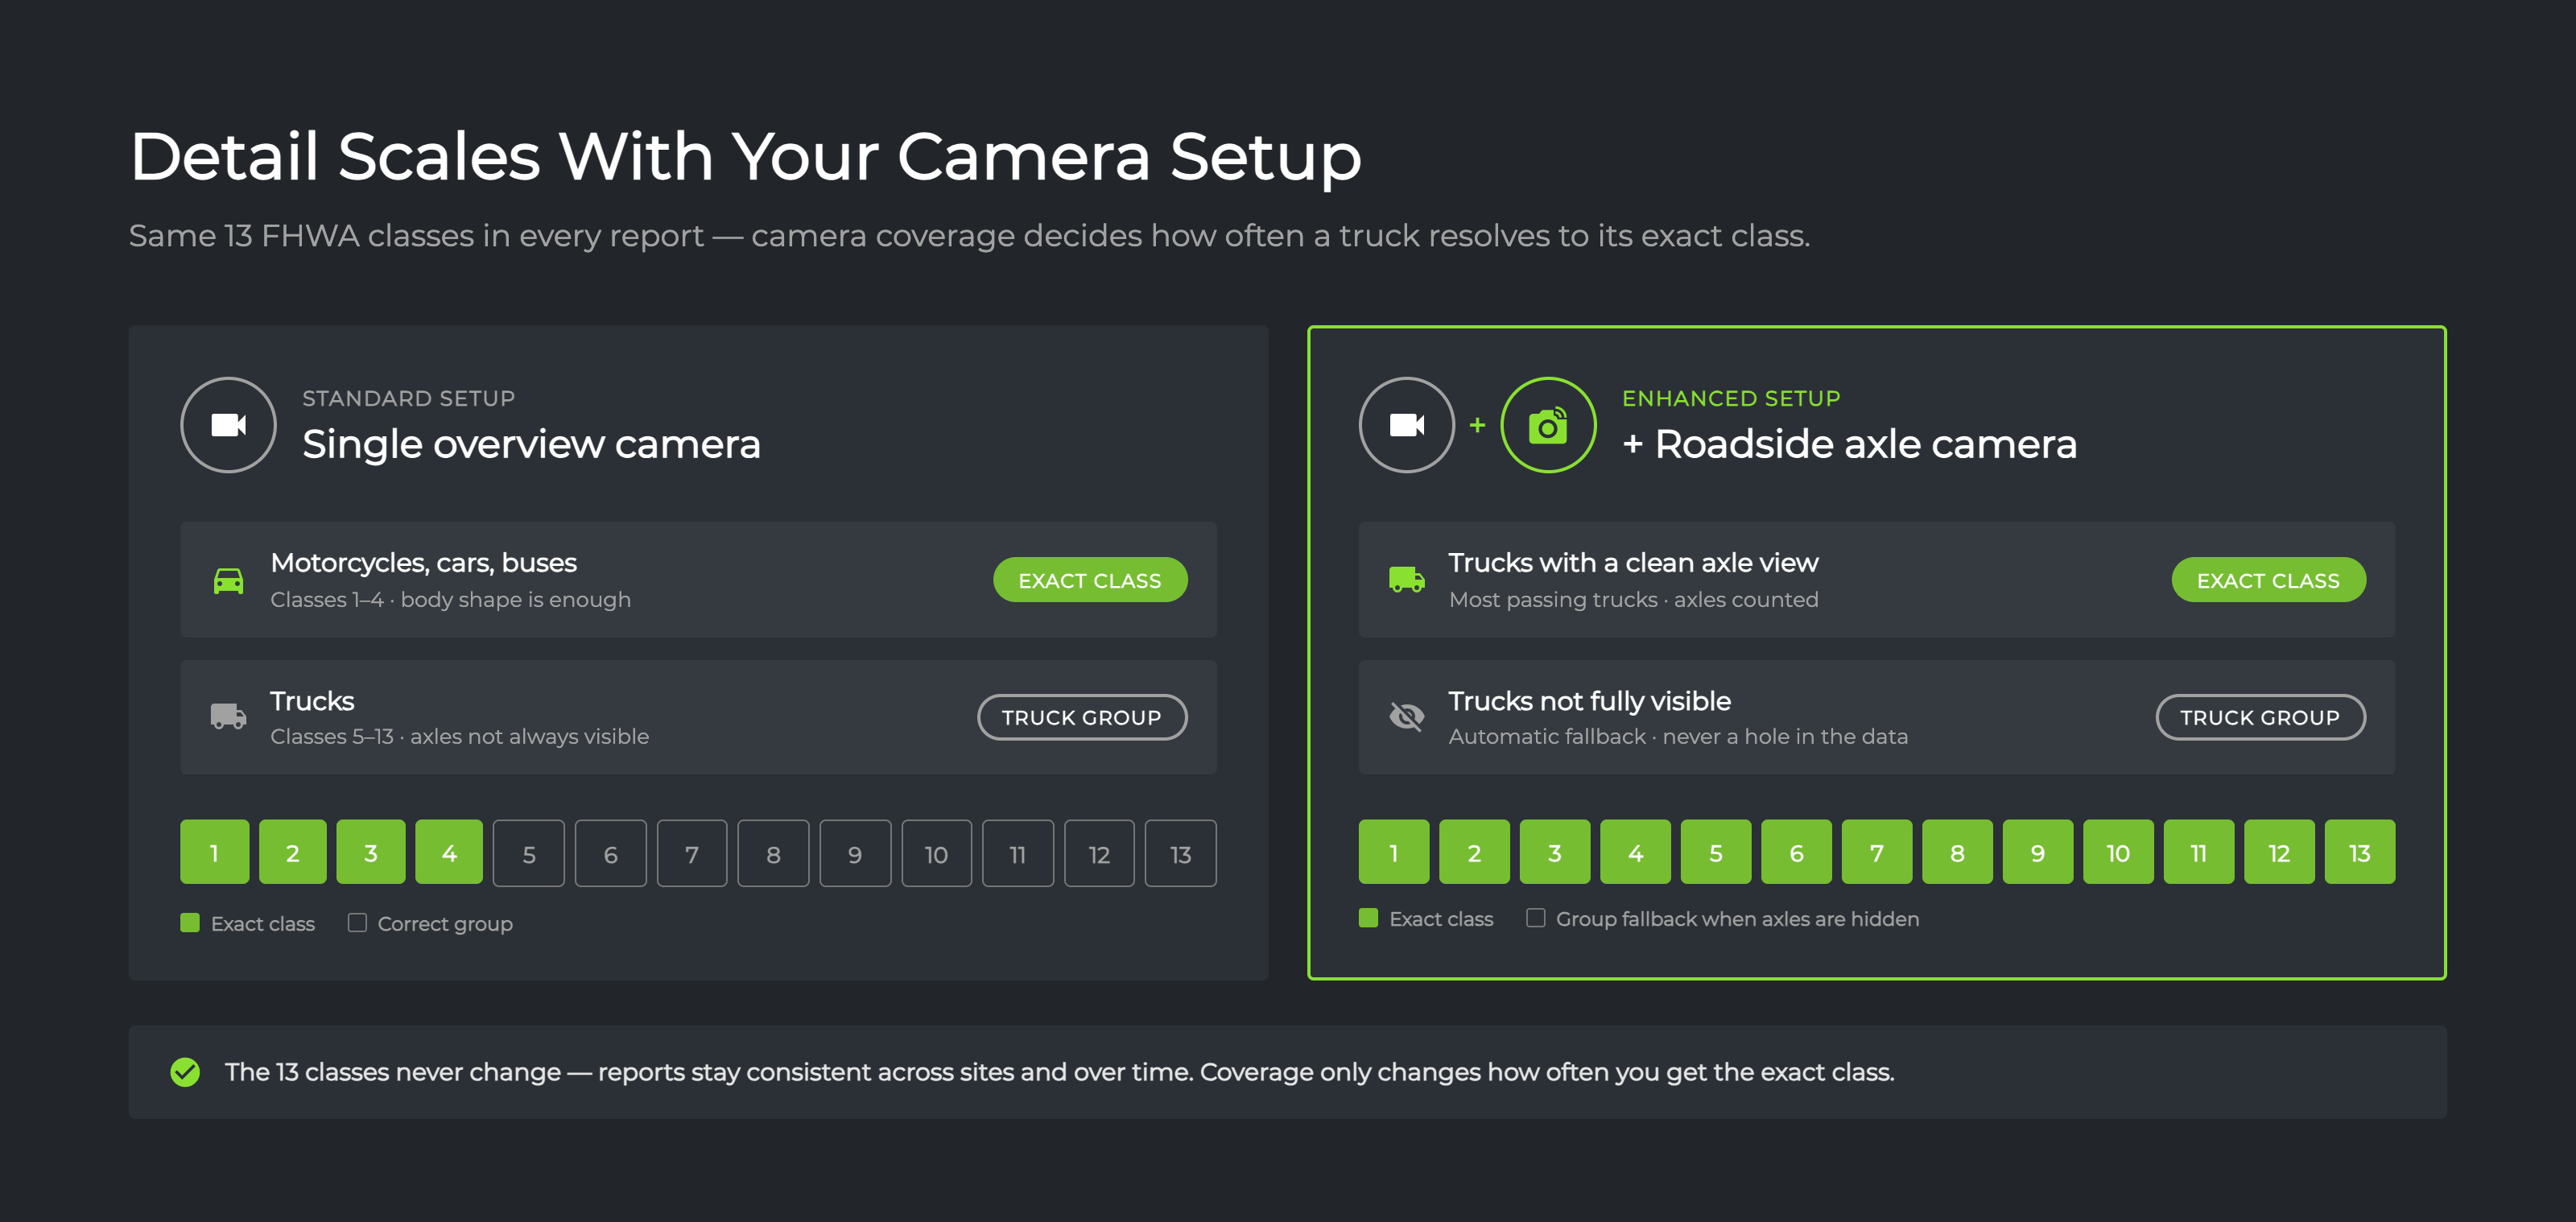
Task: Select green class 6 tile in Enhanced Setup
Action: tap(1796, 852)
